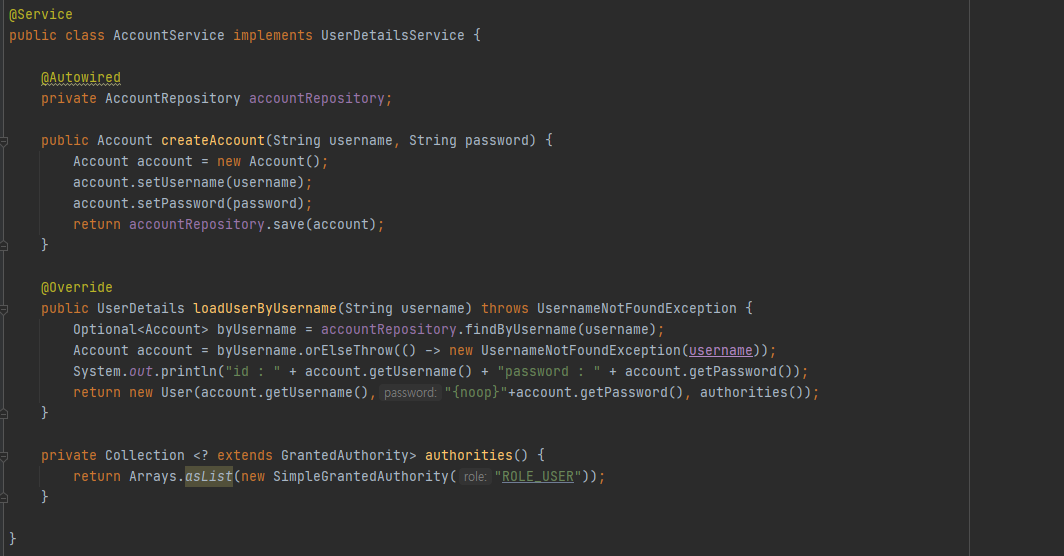The width and height of the screenshot is (1064, 556).
Task: Collapse the authorities method fold marker
Action: coord(3,456)
